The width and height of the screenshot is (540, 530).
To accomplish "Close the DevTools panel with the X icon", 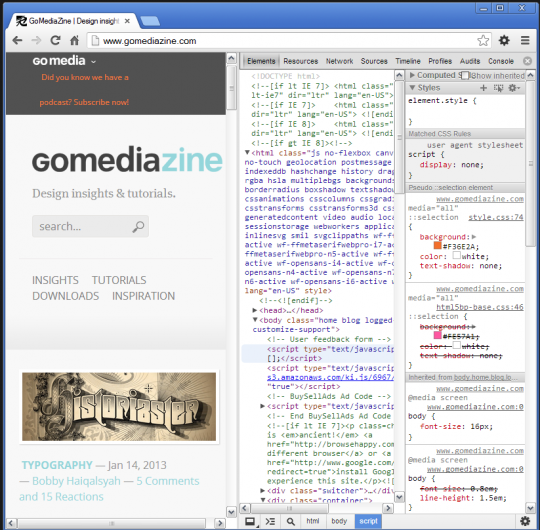I will point(527,61).
